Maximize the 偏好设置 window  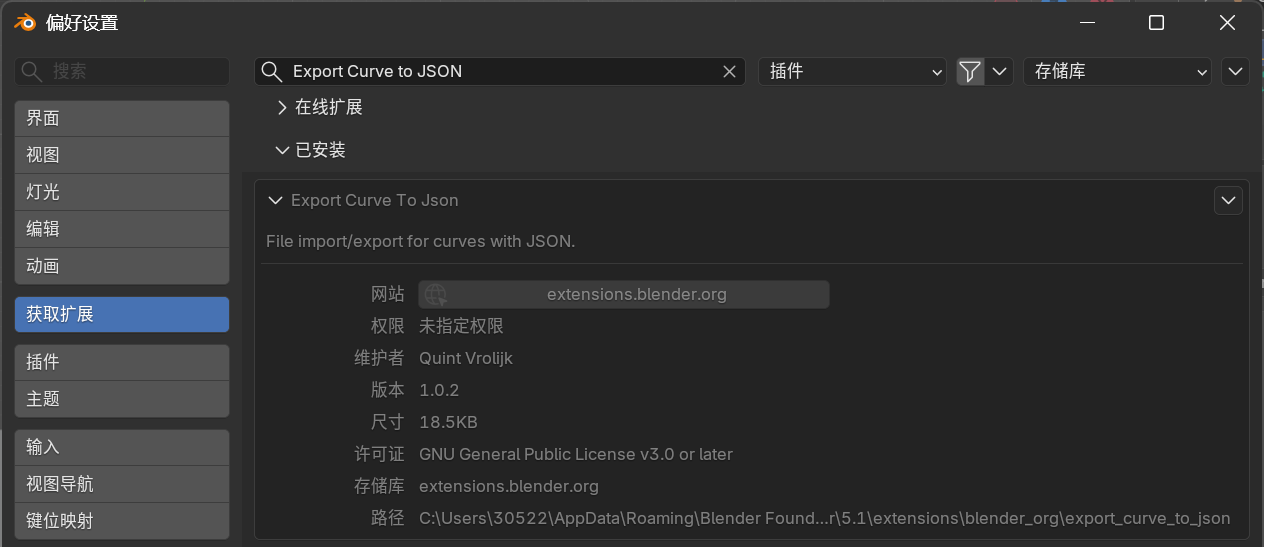pyautogui.click(x=1156, y=22)
